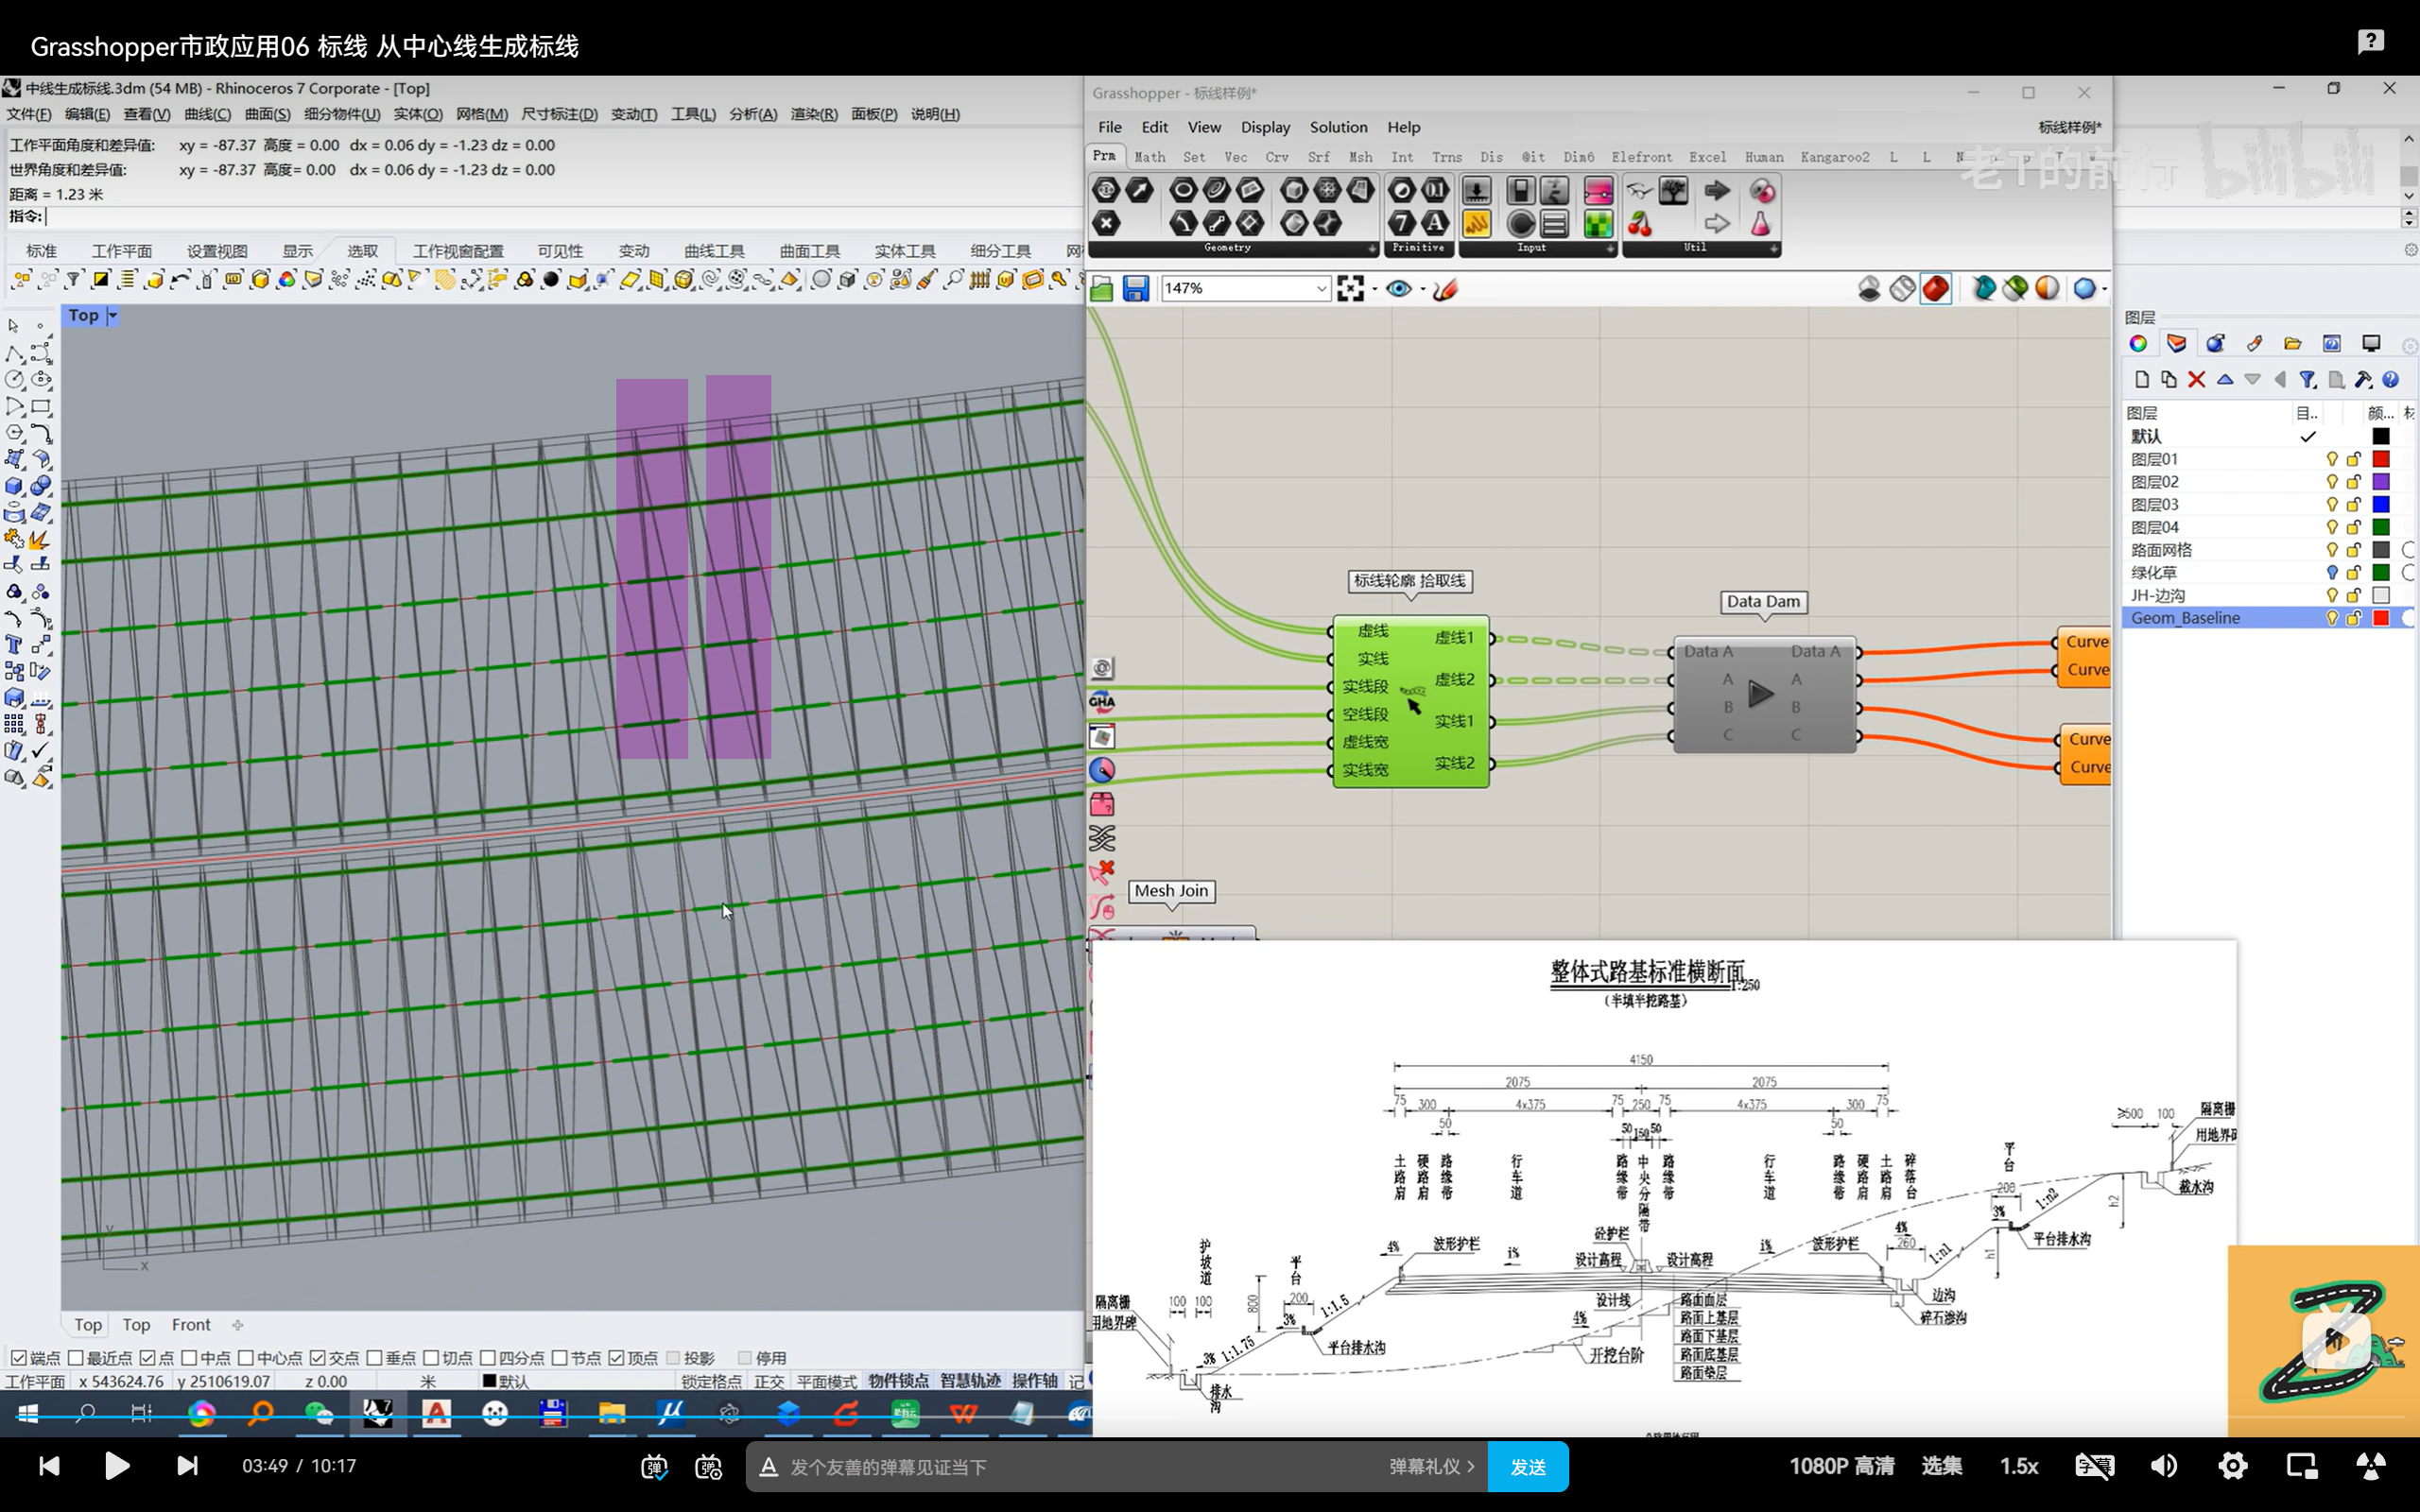Click the zoom extents icon in Grasshopper
This screenshot has width=2420, height=1512.
(x=1350, y=289)
